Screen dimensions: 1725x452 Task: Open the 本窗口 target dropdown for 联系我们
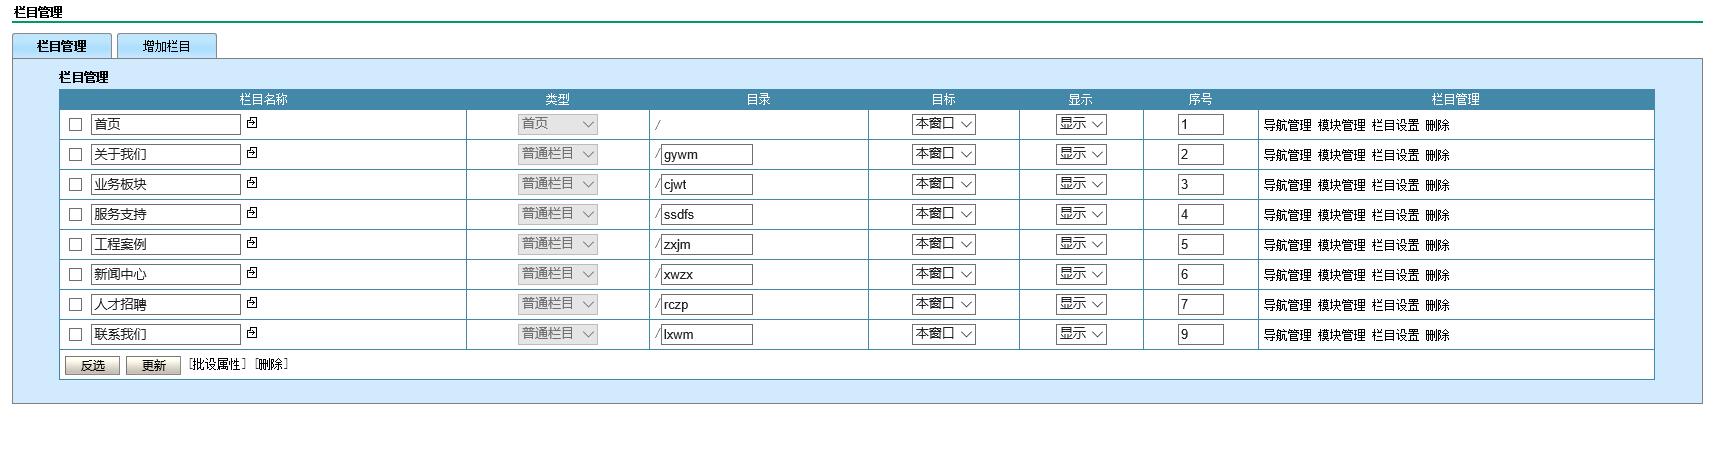(x=944, y=334)
